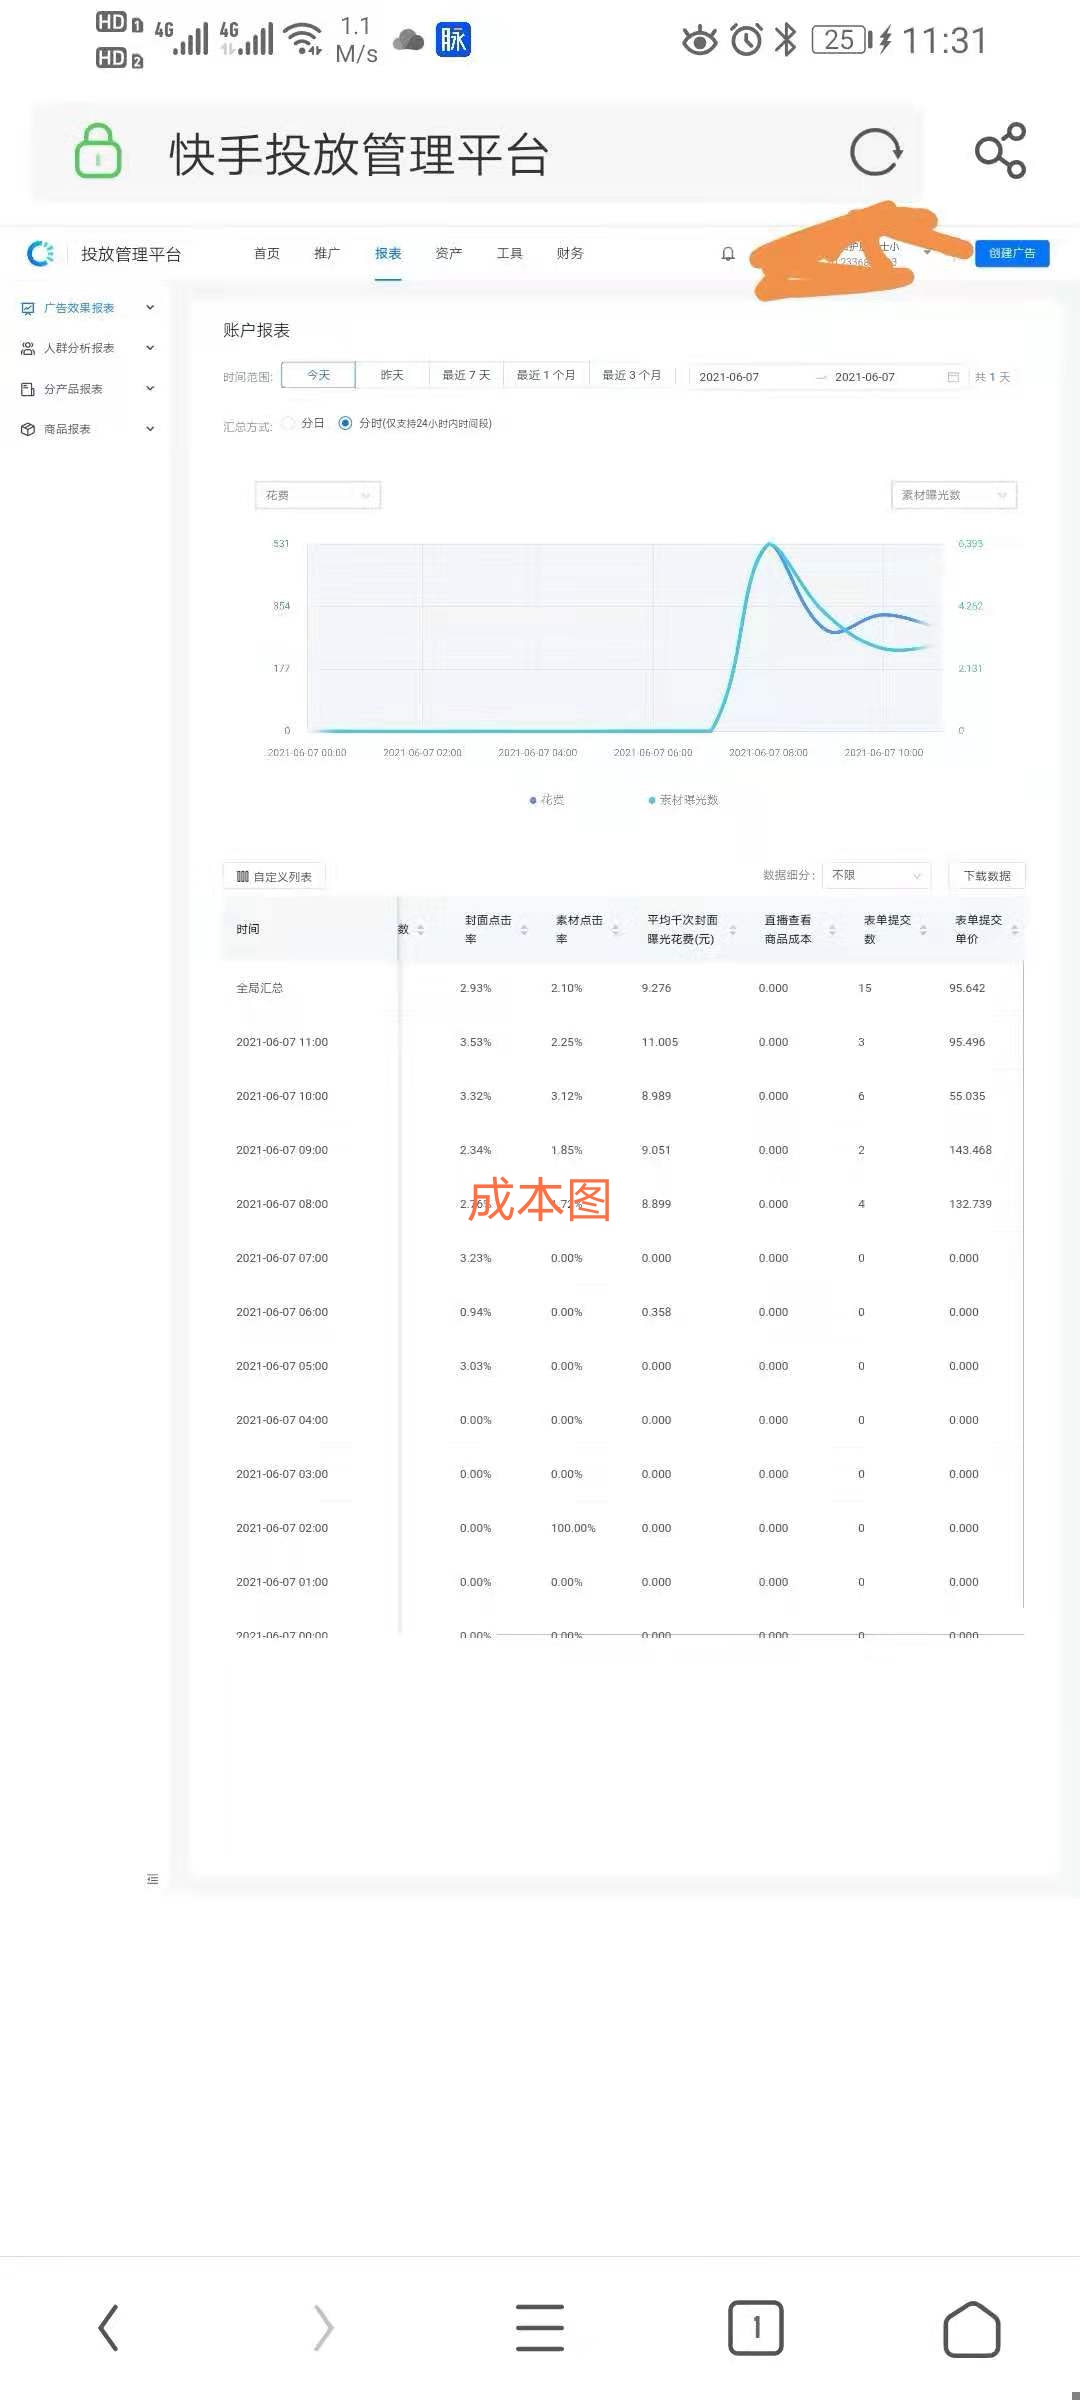Click the platform logo icon

(x=41, y=254)
